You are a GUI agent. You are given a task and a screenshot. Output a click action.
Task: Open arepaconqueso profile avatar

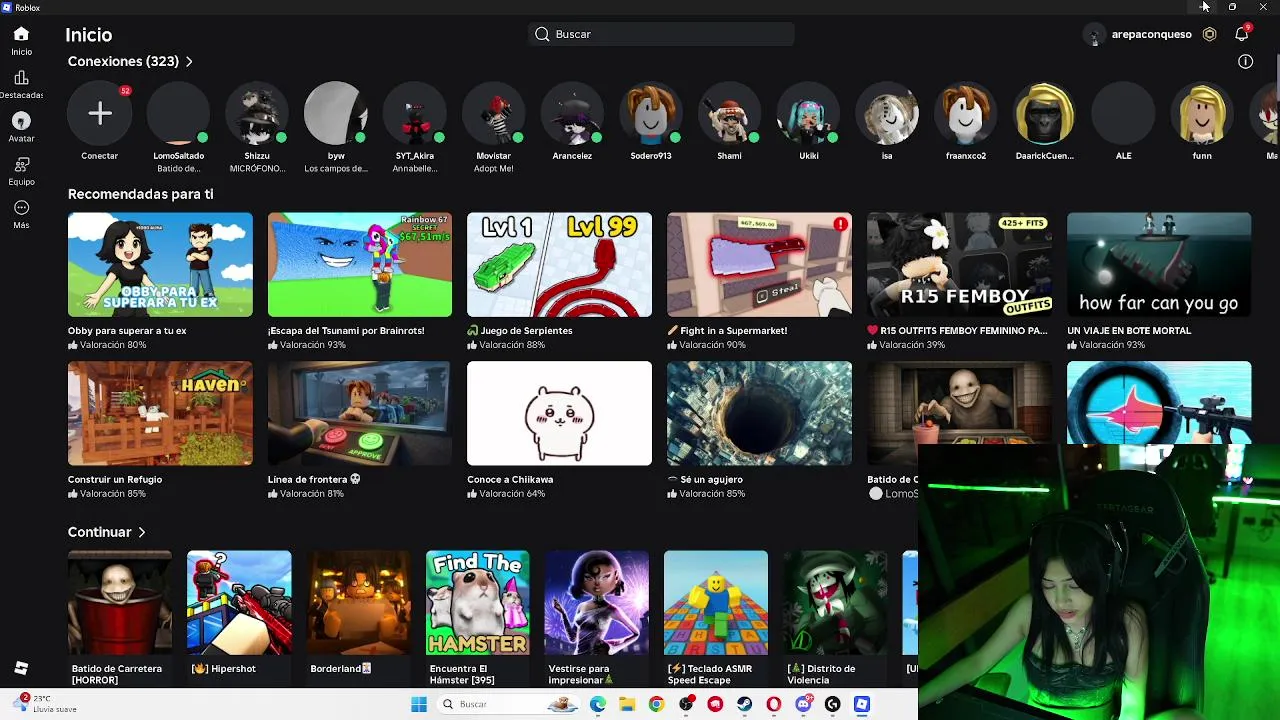tap(1094, 34)
